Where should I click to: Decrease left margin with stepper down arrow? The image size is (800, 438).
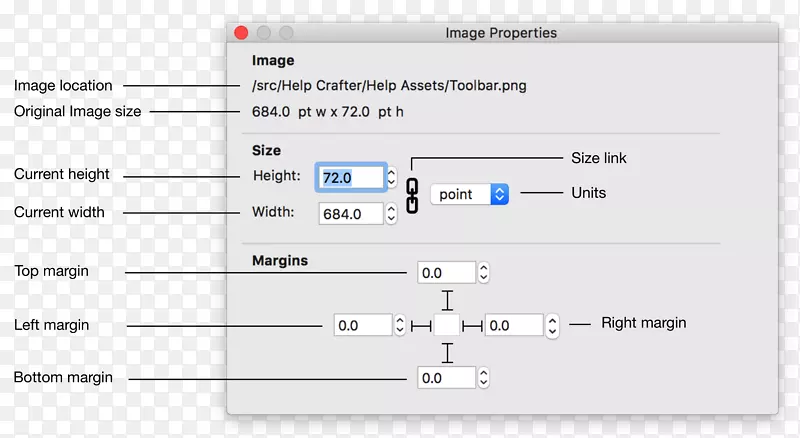[400, 330]
